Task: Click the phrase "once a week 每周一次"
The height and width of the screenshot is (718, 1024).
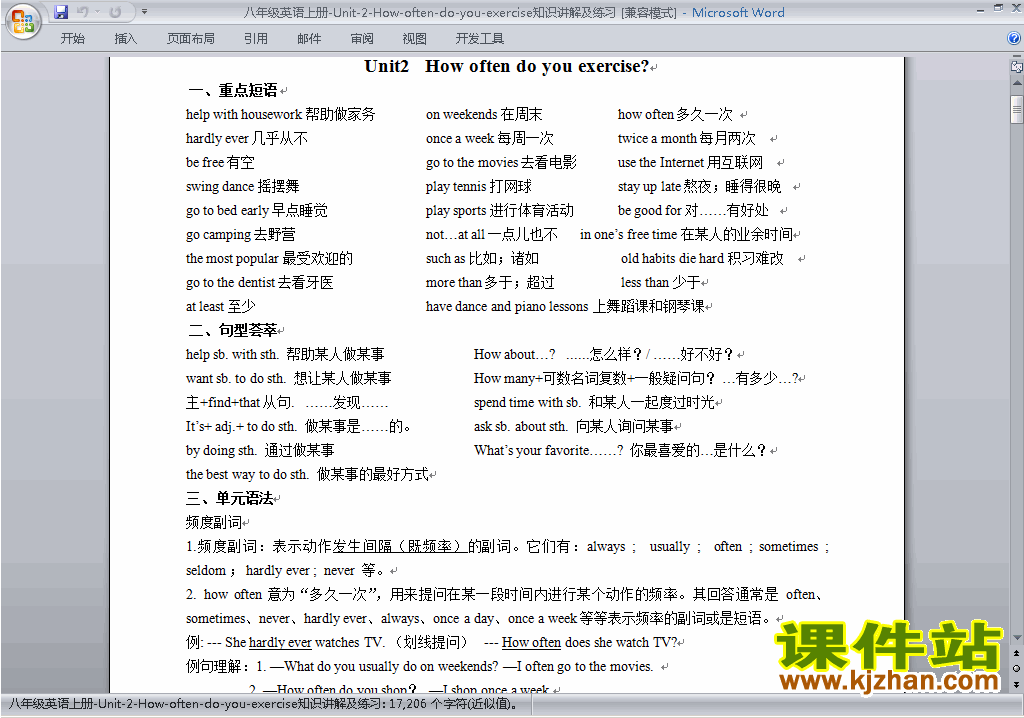Action: pyautogui.click(x=490, y=139)
